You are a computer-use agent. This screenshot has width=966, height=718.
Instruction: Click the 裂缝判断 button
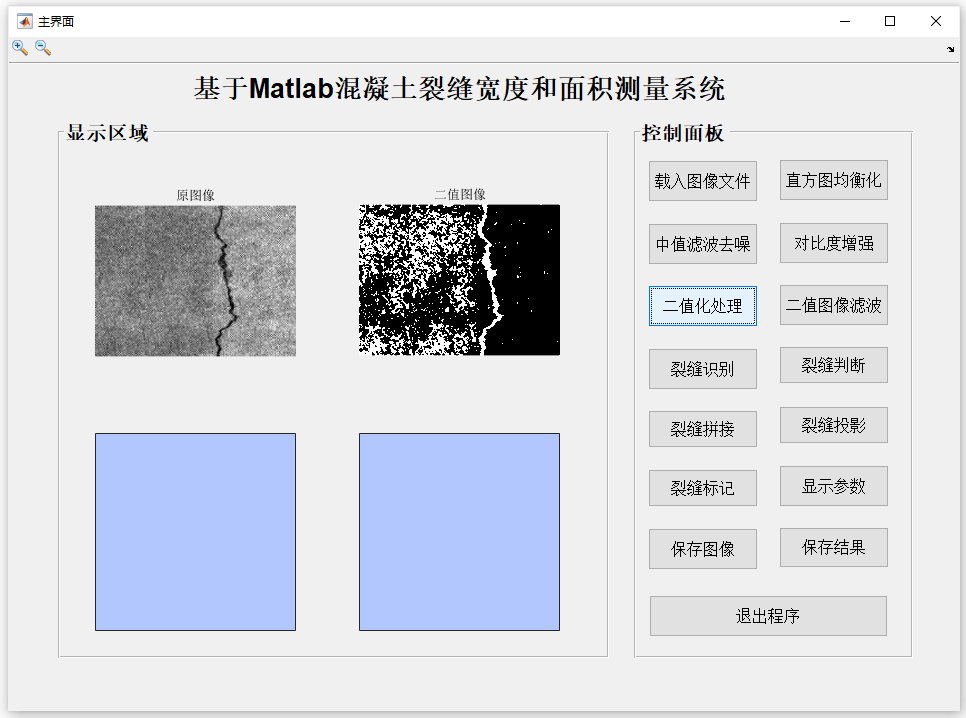tap(834, 365)
